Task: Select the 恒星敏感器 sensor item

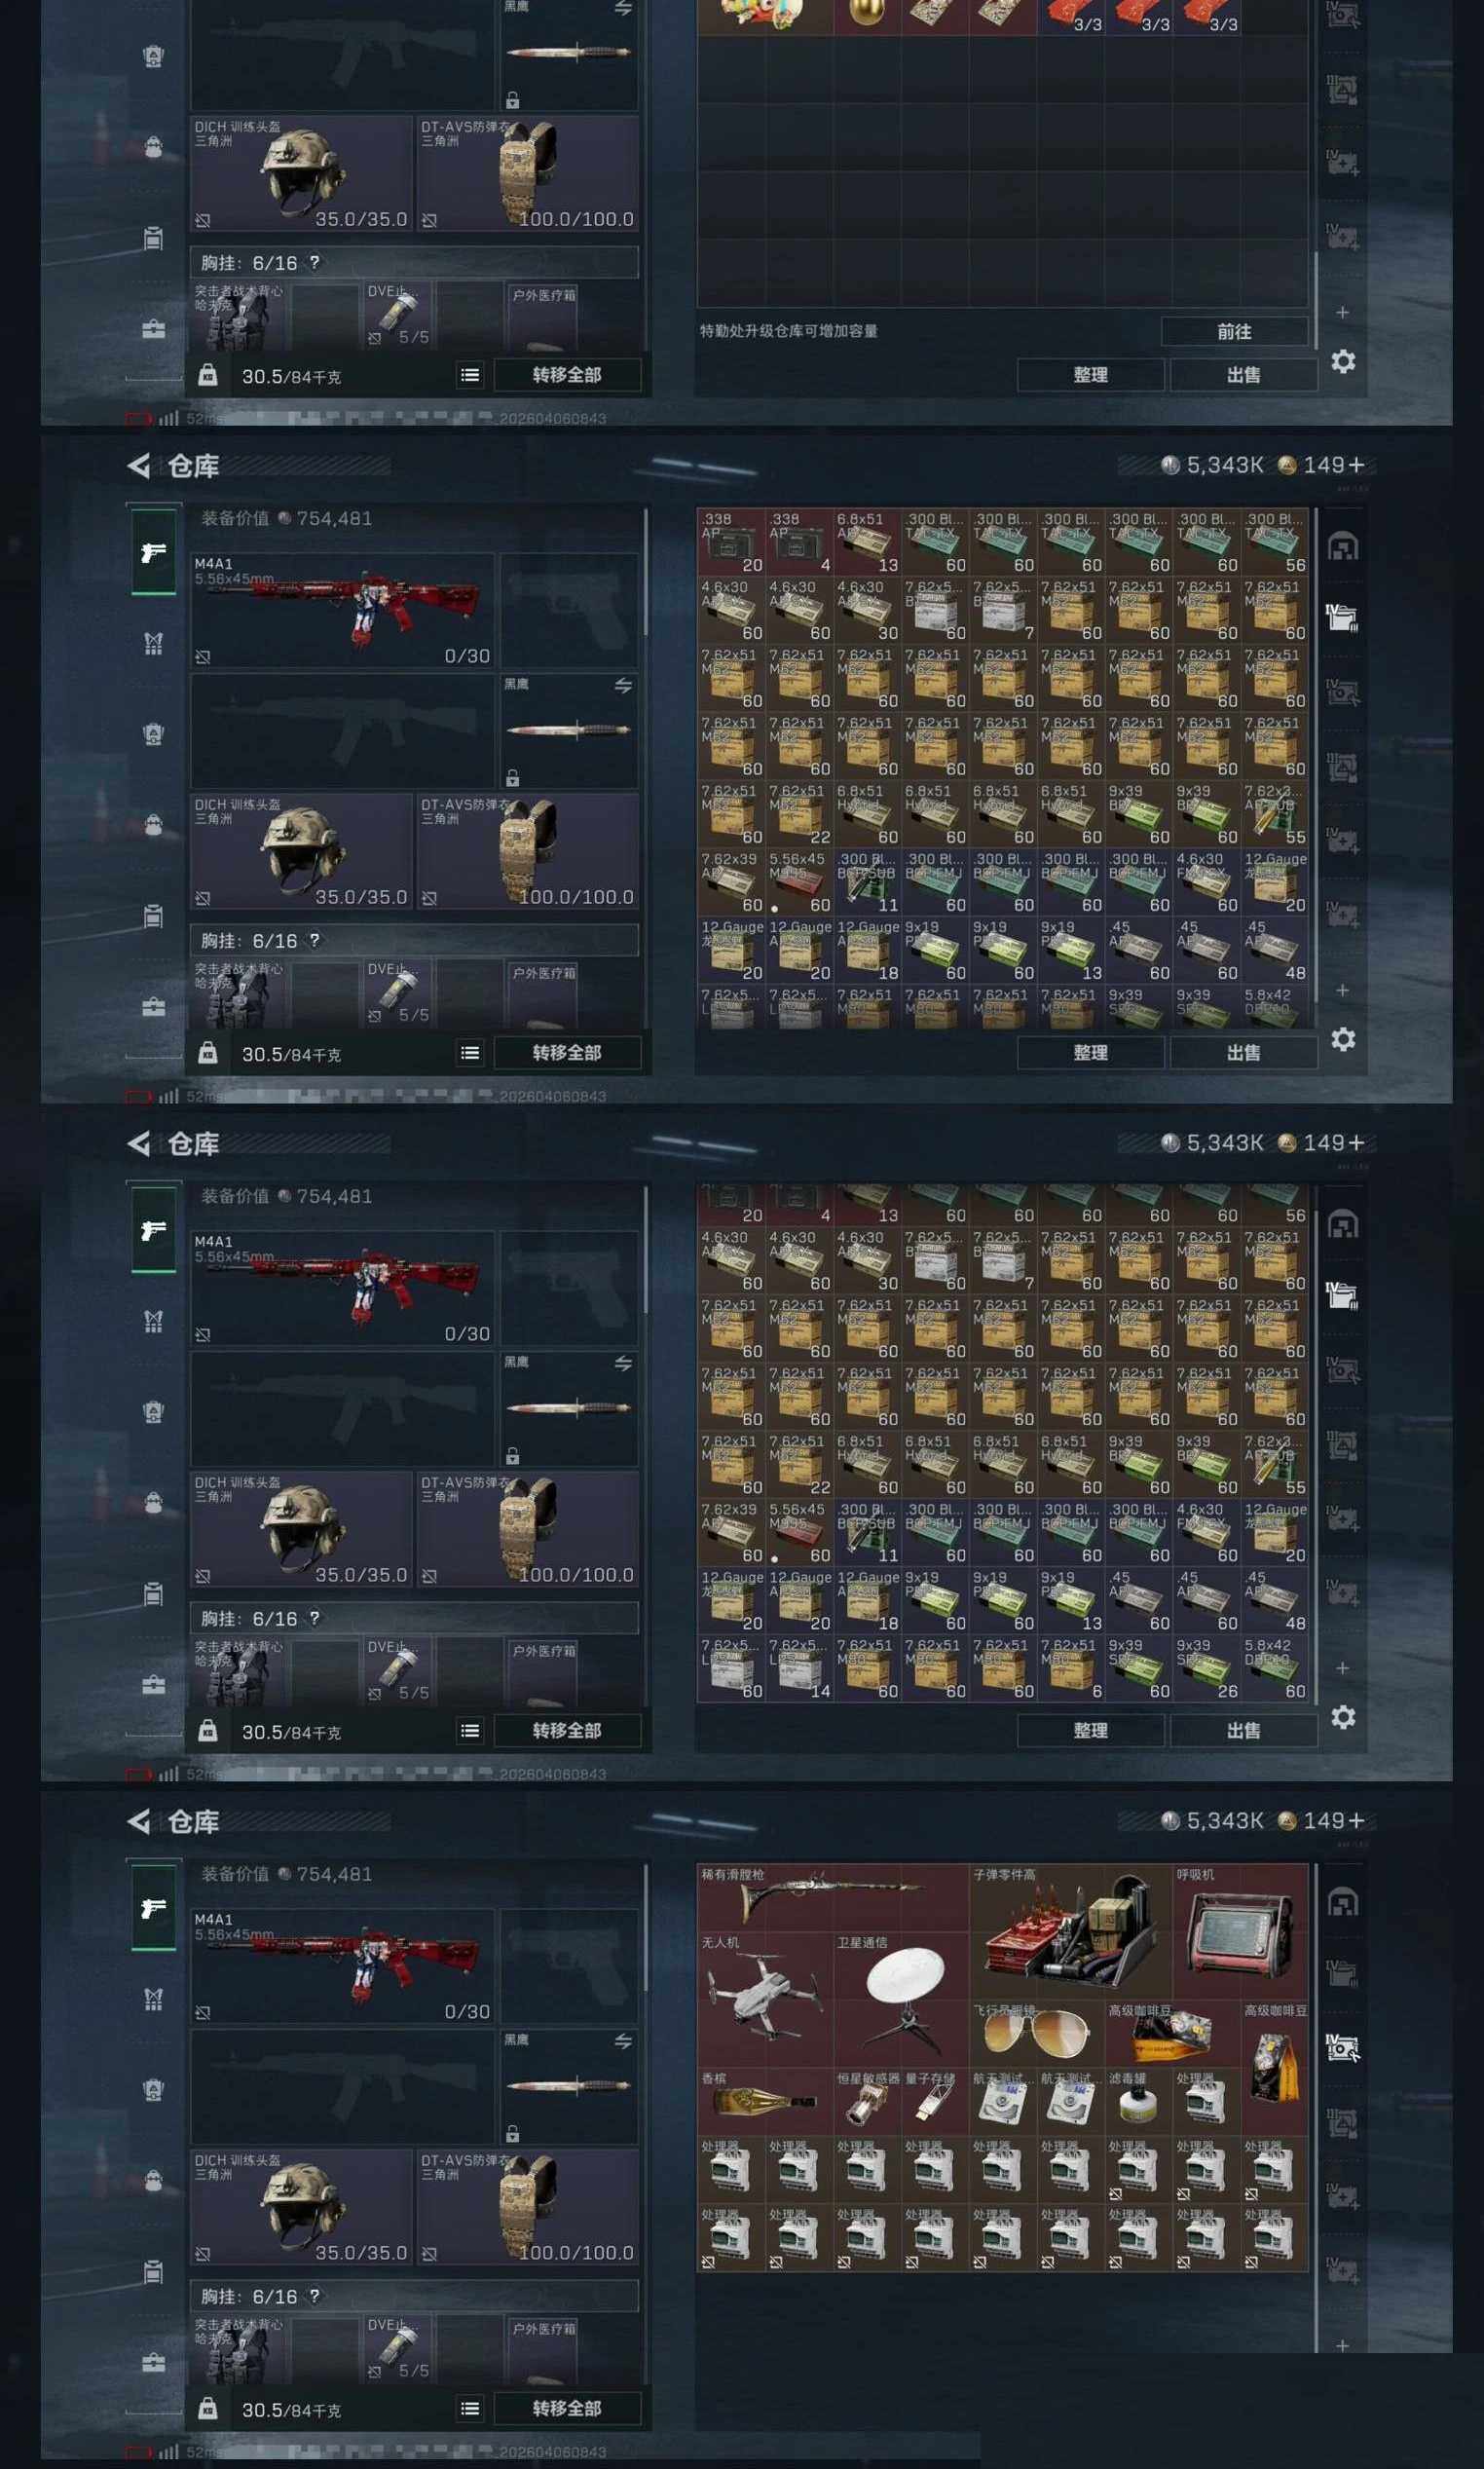Action: click(867, 2101)
